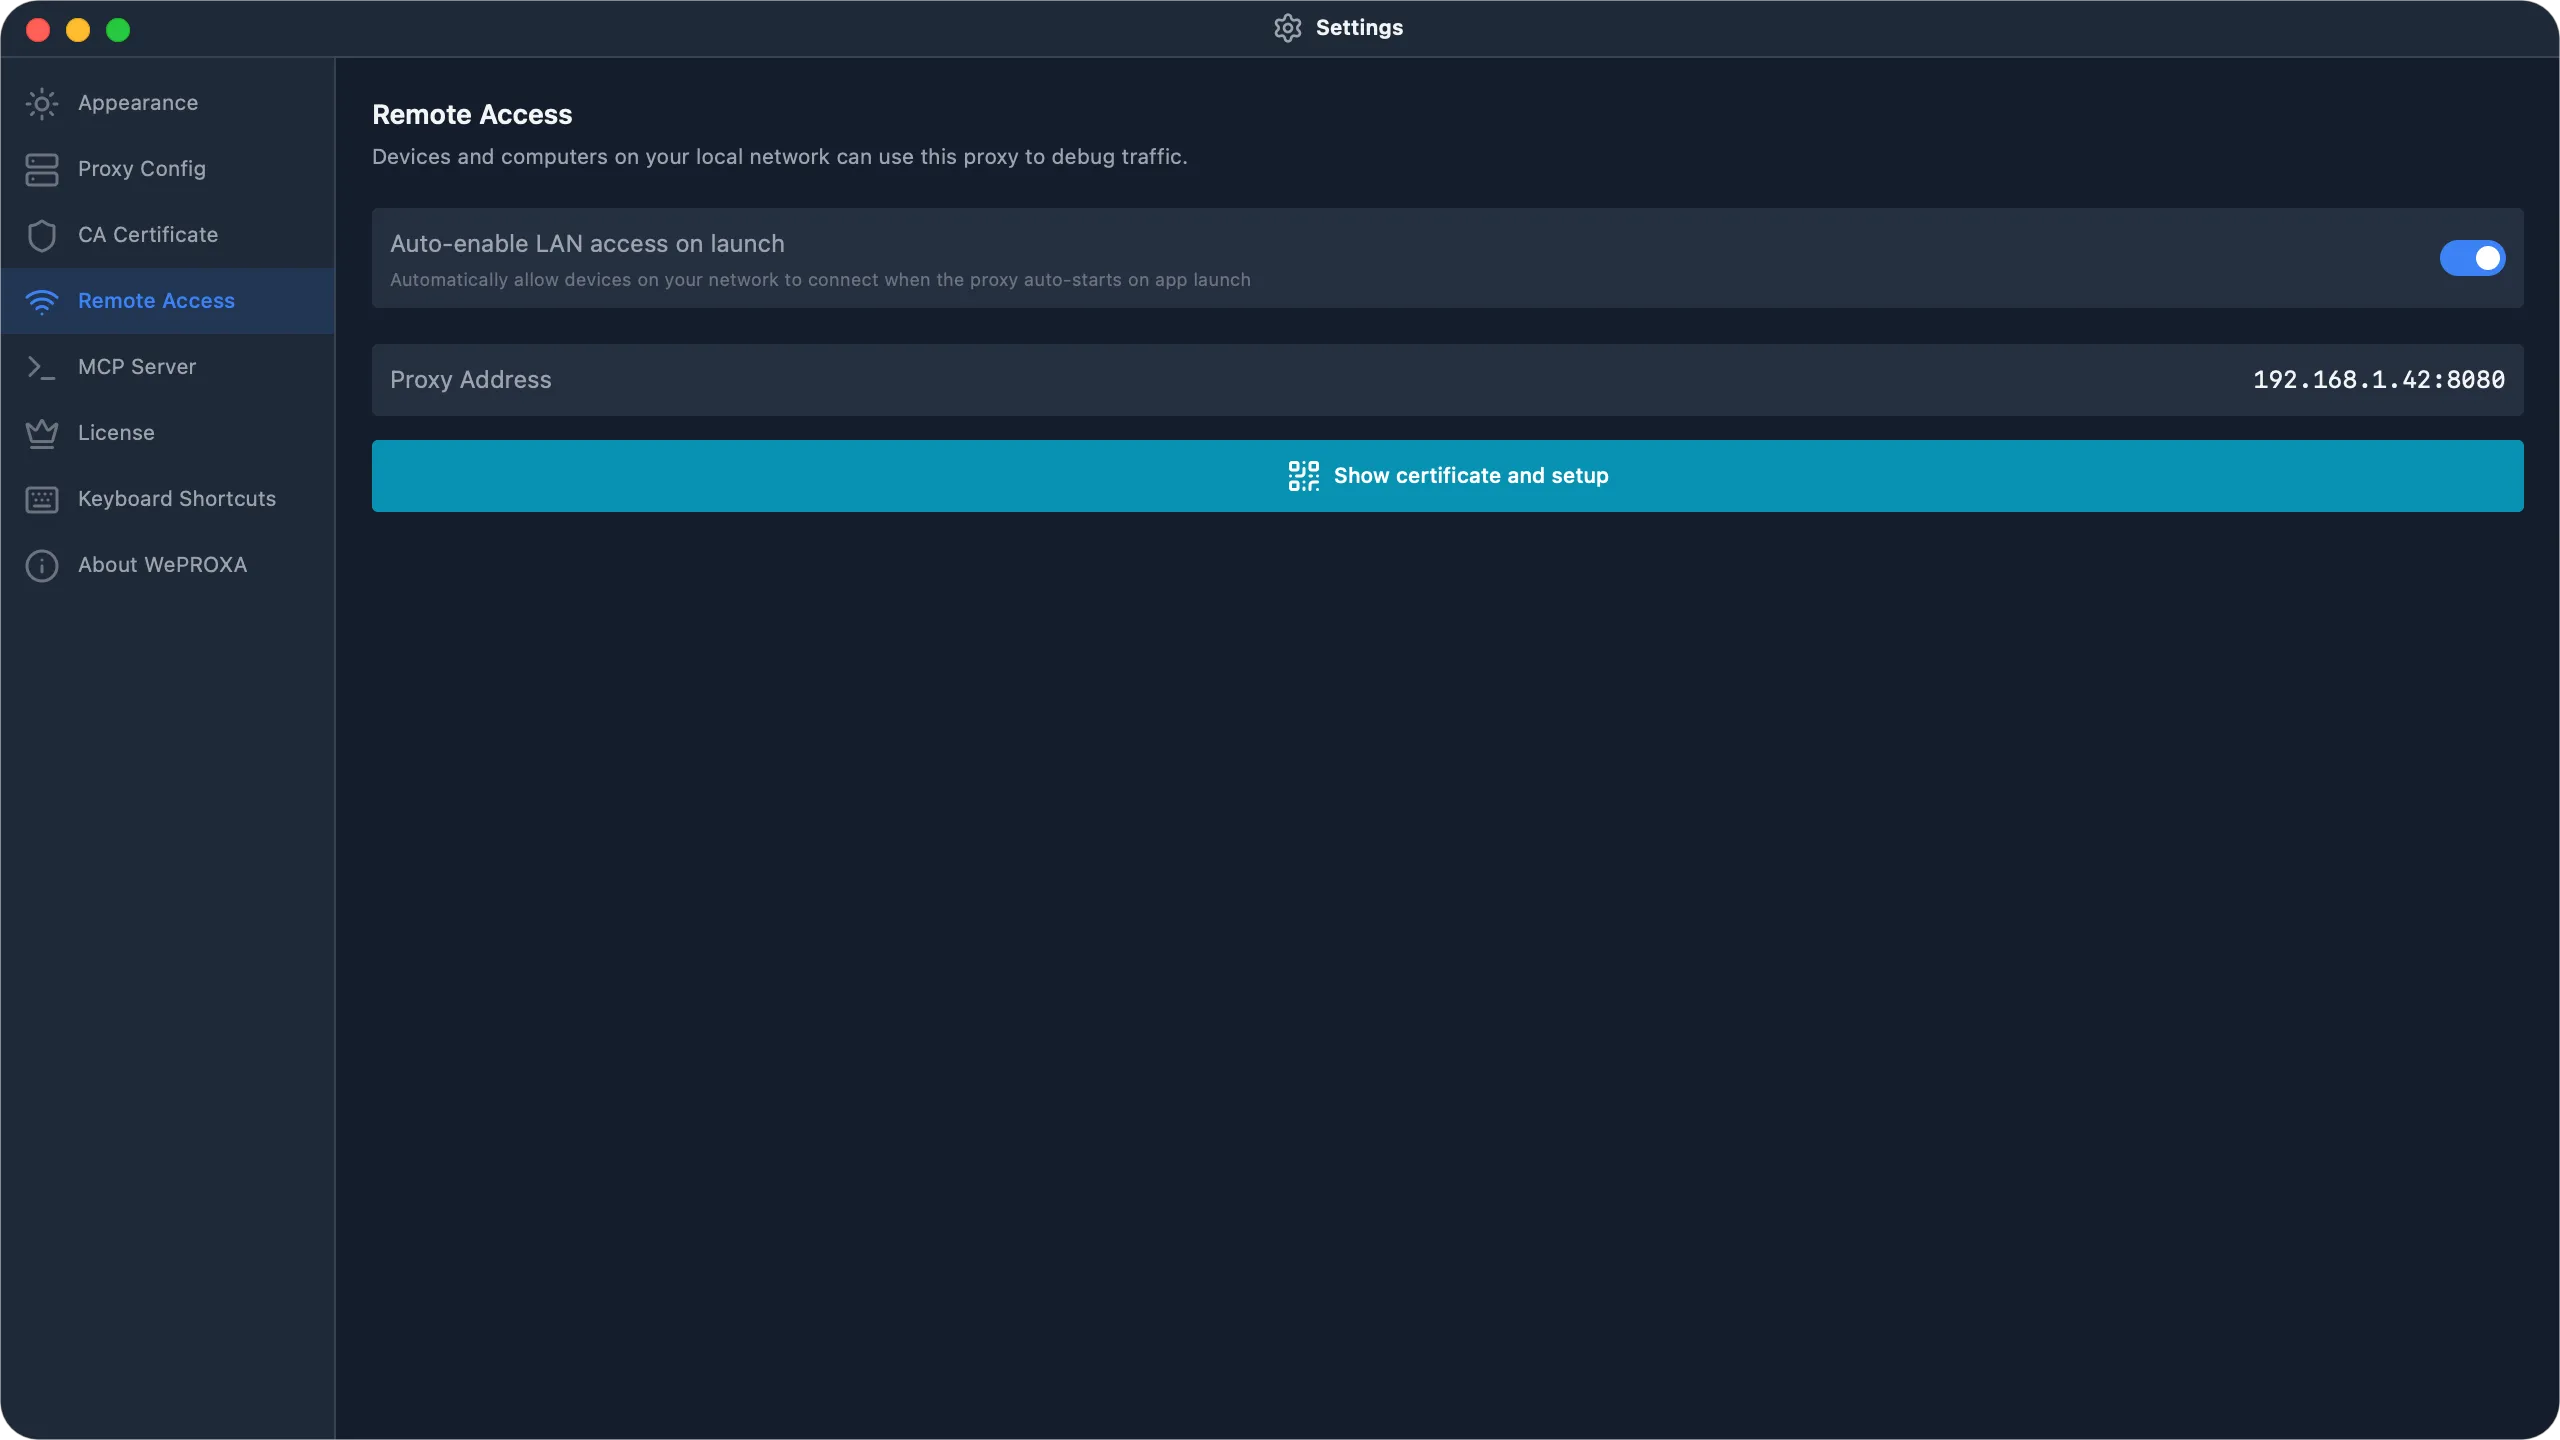
Task: Click the Settings window title text
Action: (1359, 28)
